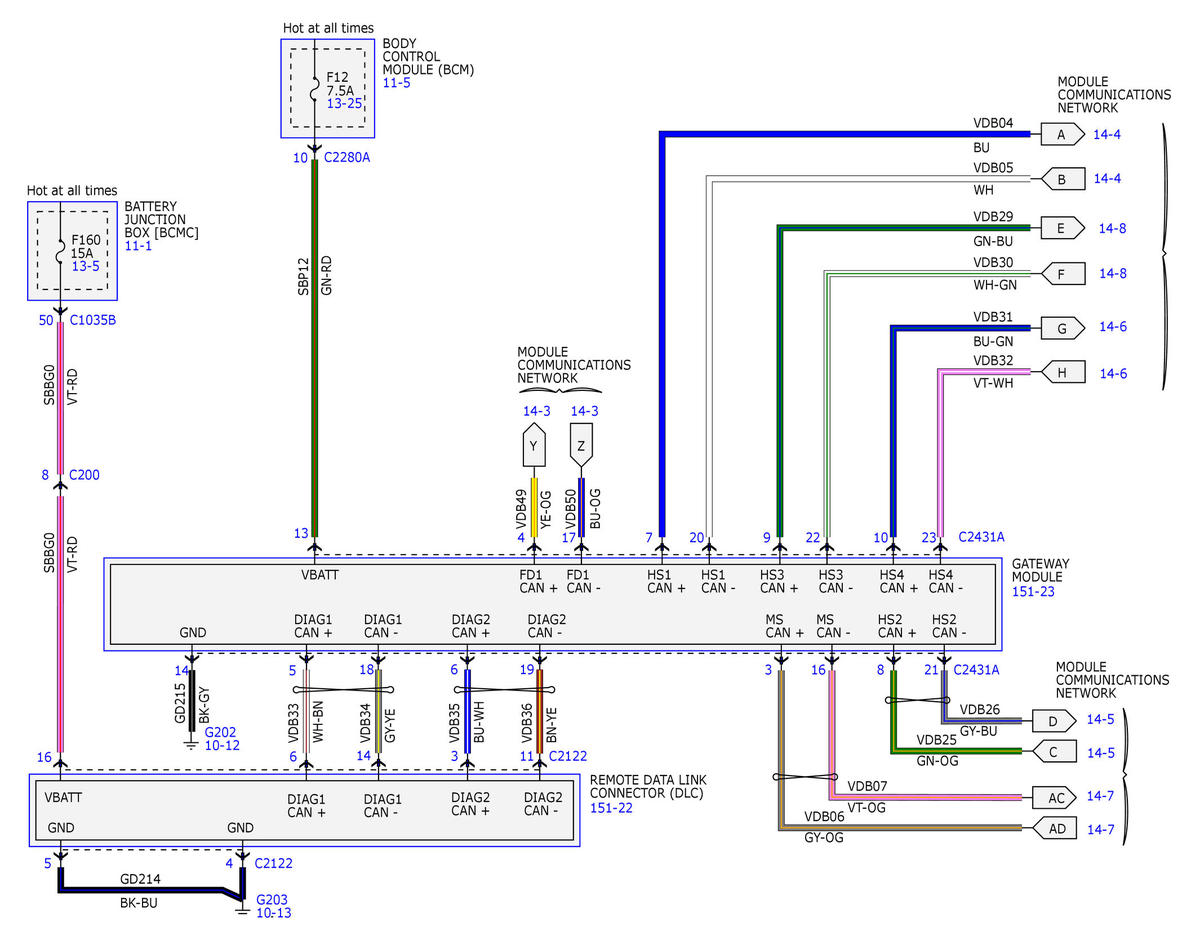The width and height of the screenshot is (1200, 927).
Task: Open the 11-1 Battery Junction Box reference
Action: point(138,245)
